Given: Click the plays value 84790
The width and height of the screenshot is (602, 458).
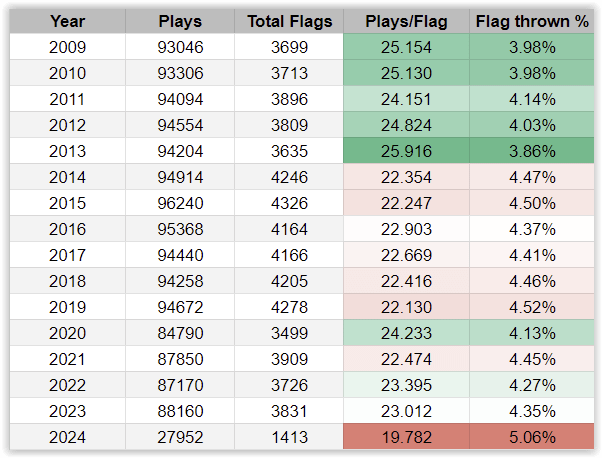Looking at the screenshot, I should (x=180, y=333).
